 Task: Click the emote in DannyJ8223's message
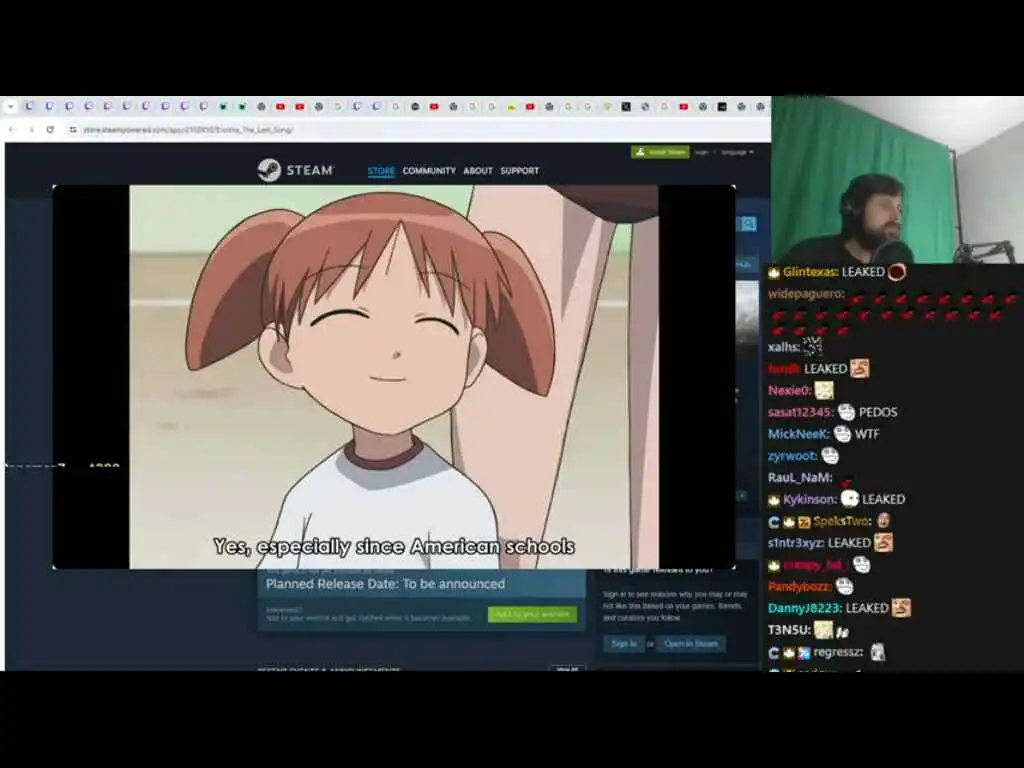point(901,607)
